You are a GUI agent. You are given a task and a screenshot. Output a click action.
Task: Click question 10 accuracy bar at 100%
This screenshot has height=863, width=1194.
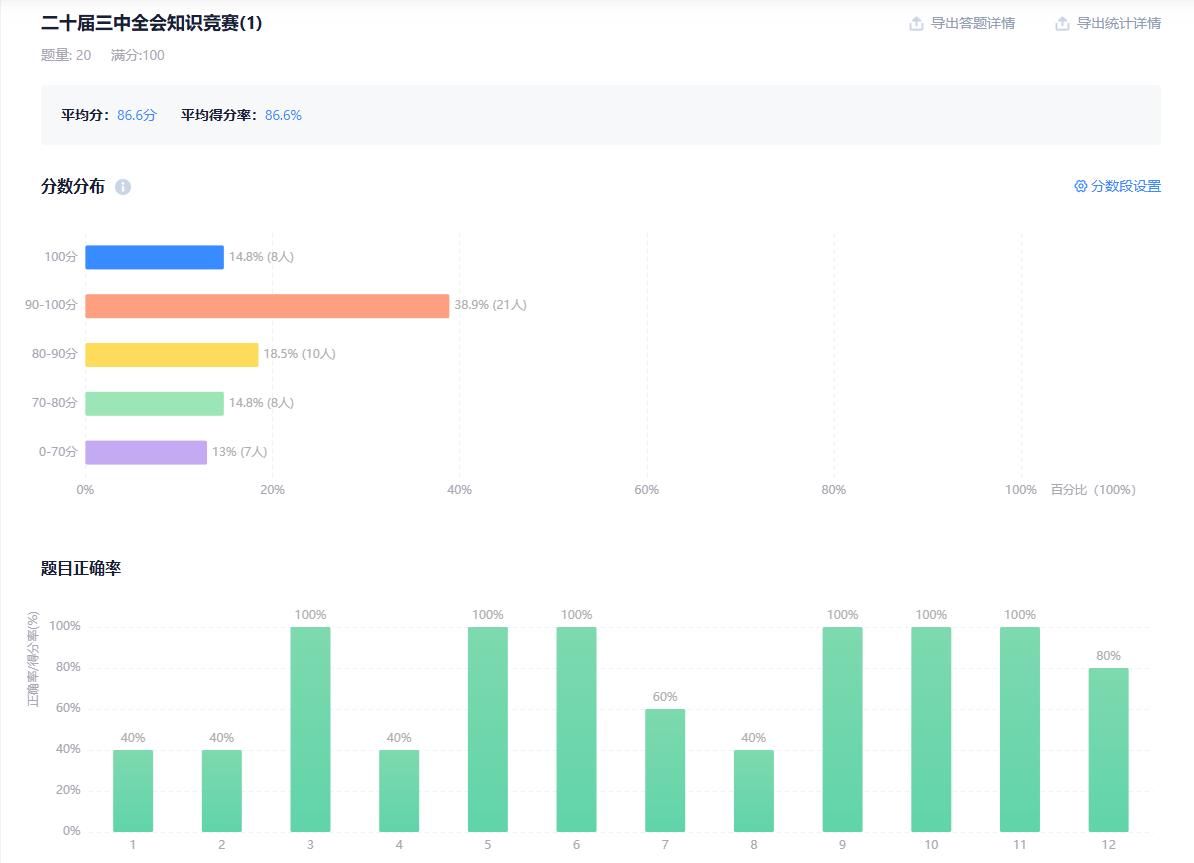pyautogui.click(x=931, y=729)
